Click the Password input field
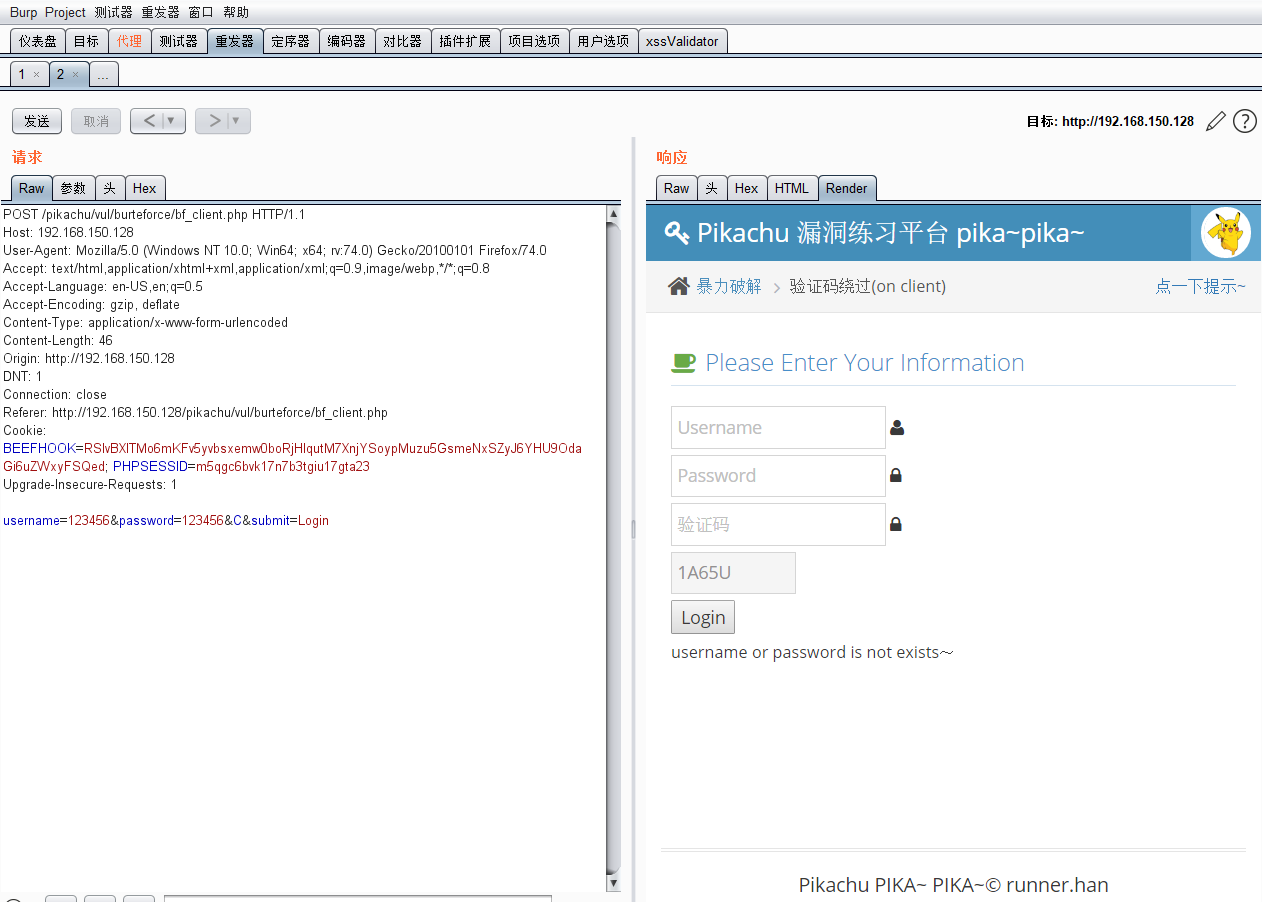The height and width of the screenshot is (902, 1262). 778,476
